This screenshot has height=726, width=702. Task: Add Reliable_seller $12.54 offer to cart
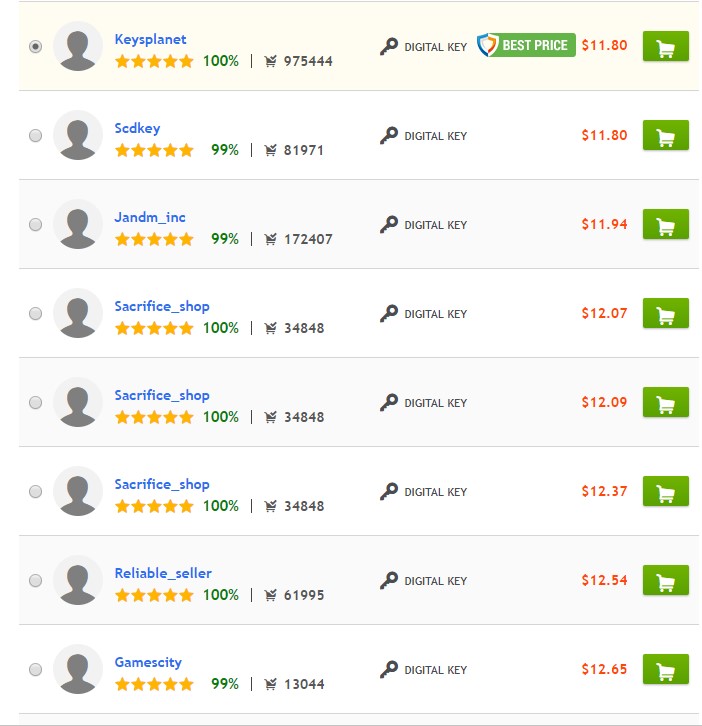tap(665, 581)
